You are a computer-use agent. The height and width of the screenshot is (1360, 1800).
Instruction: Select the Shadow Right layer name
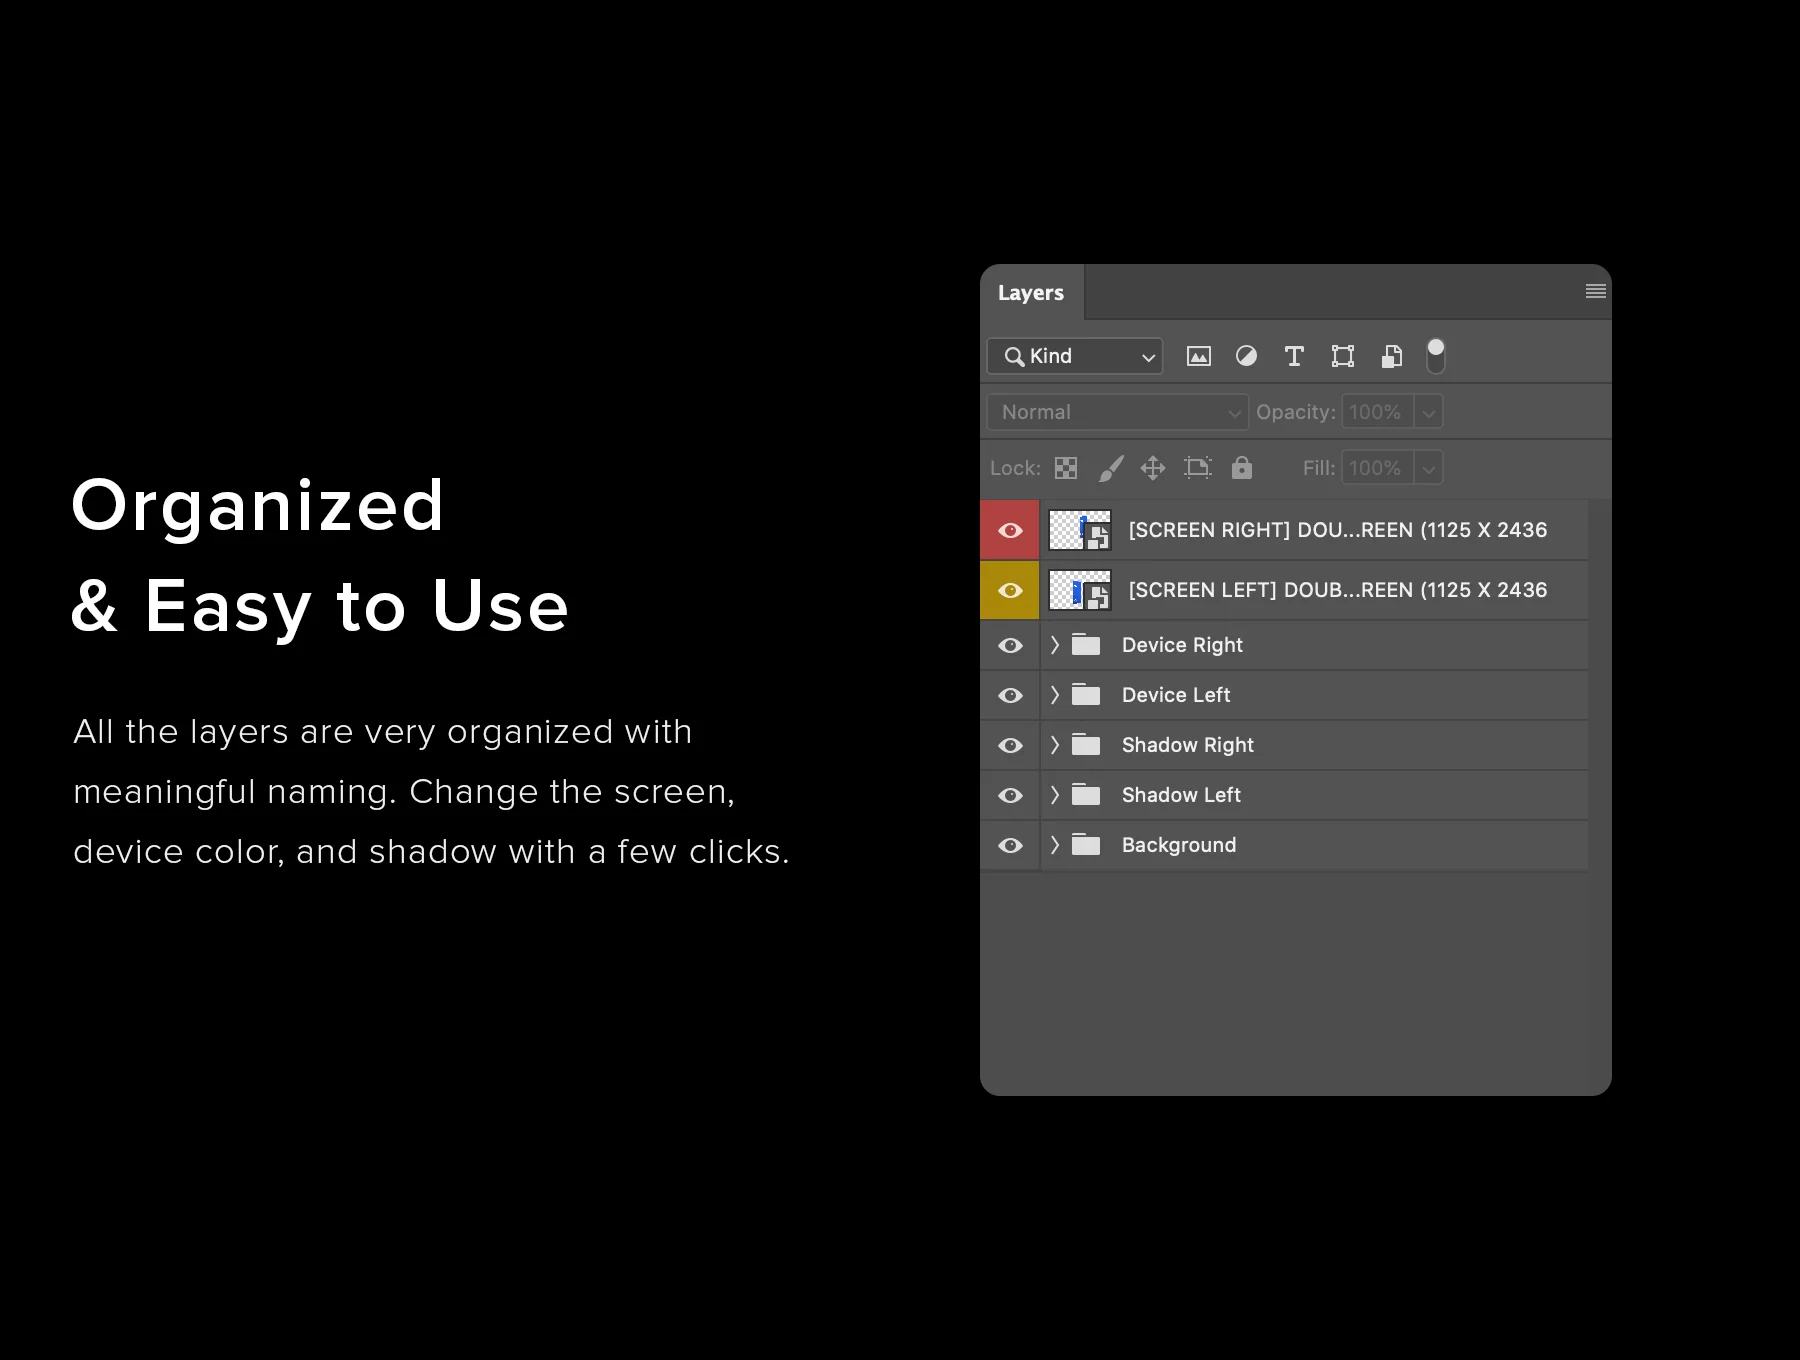point(1188,745)
